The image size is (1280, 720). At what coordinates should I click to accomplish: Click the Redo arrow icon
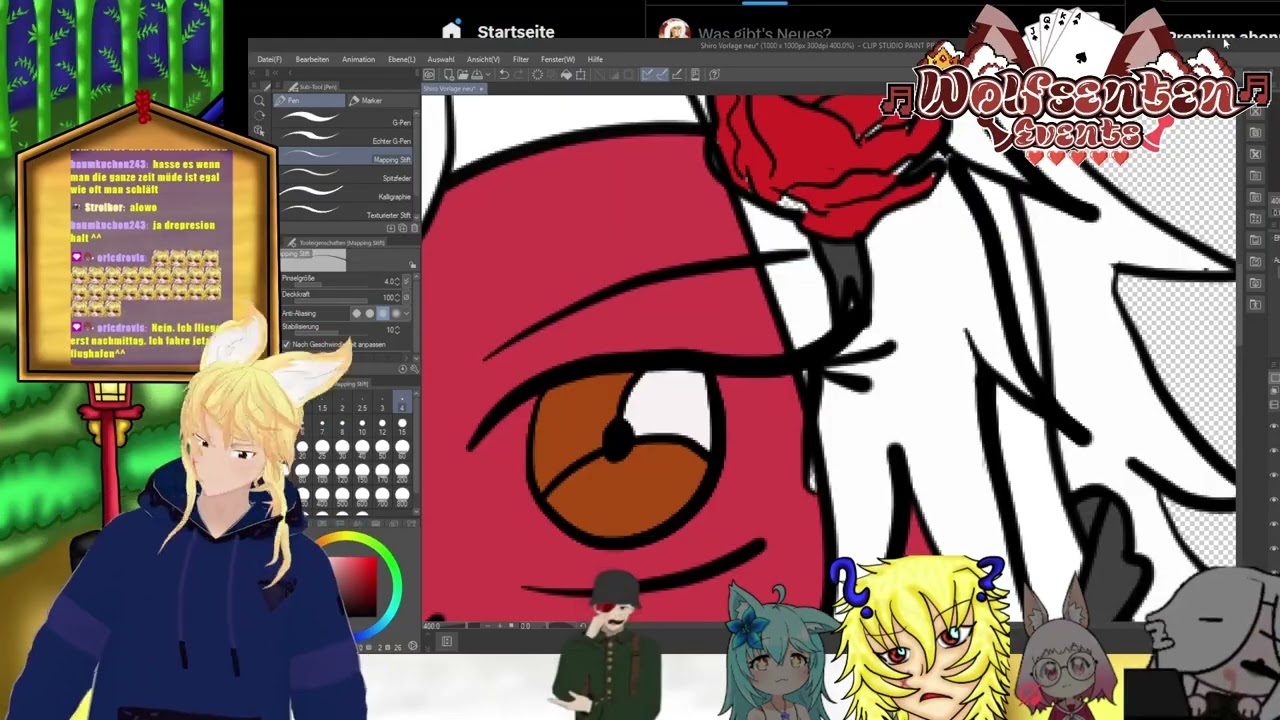pos(519,74)
